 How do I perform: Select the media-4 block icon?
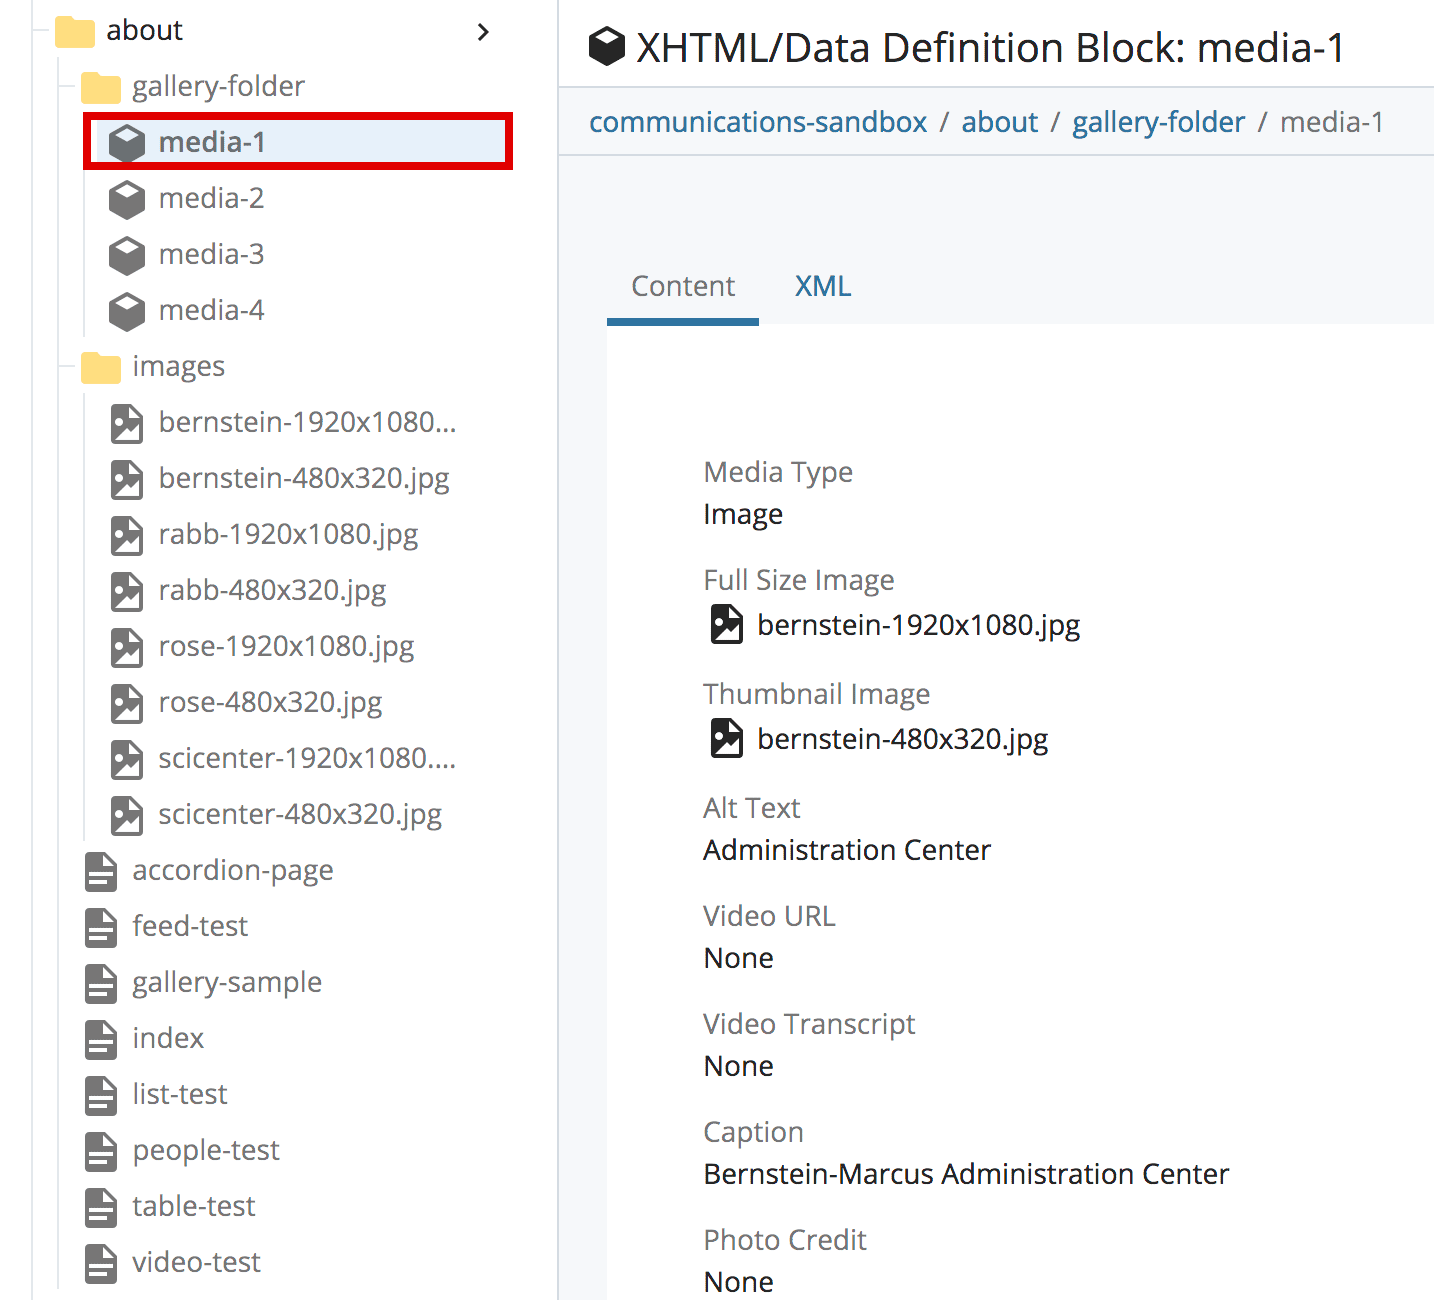pyautogui.click(x=127, y=311)
